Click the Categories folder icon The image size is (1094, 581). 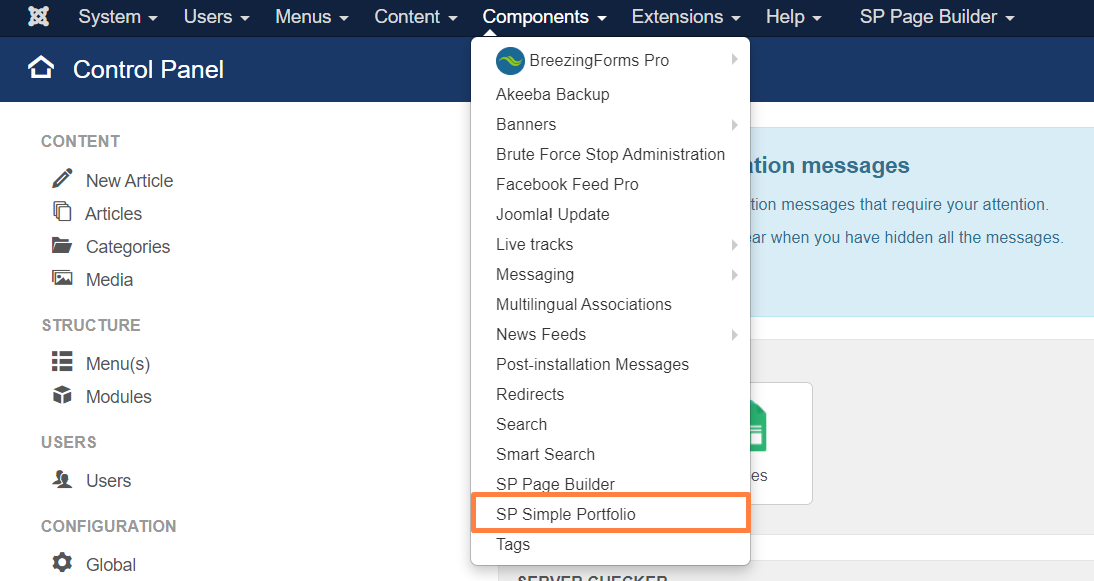point(62,245)
